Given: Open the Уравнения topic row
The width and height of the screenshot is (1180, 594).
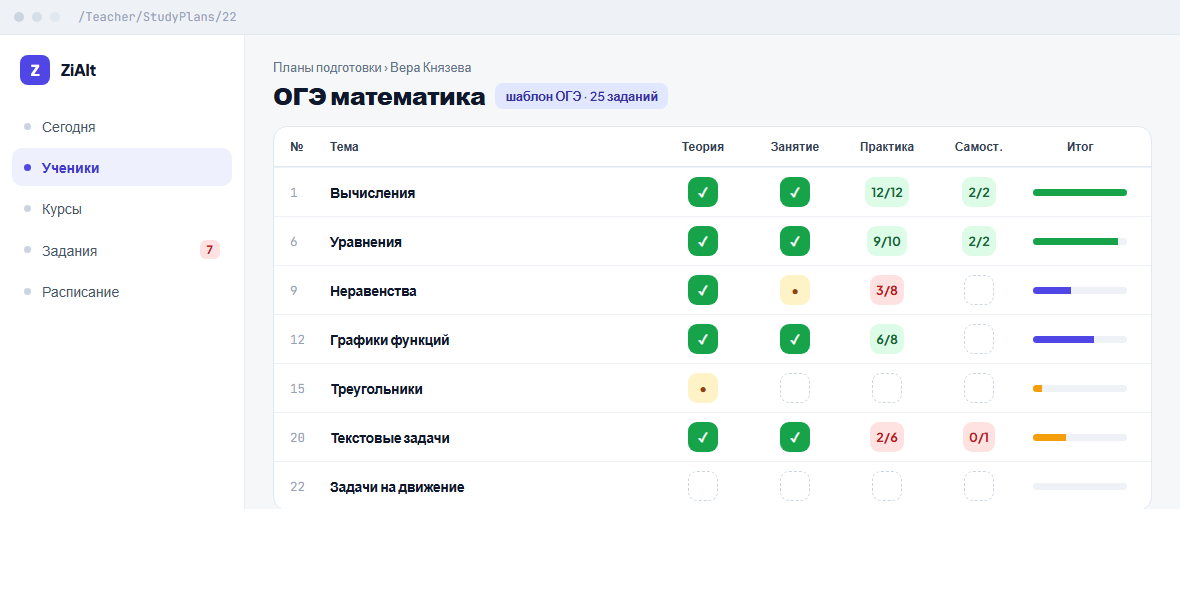Looking at the screenshot, I should click(x=712, y=241).
